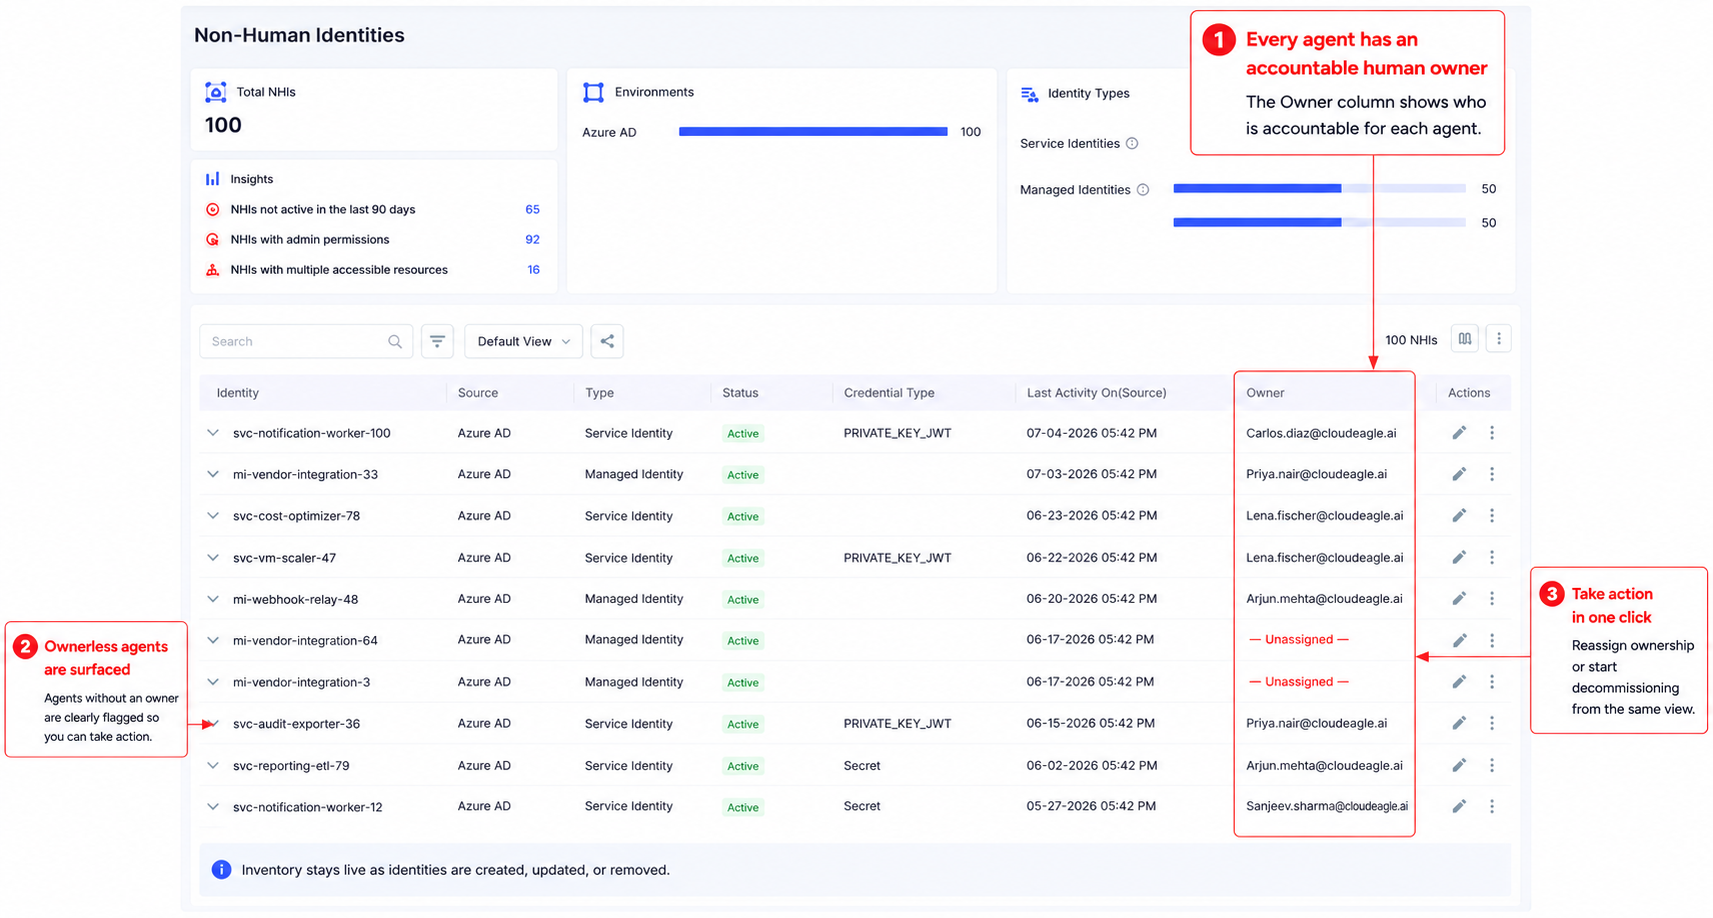Open more actions for mi-vendor-integration-33
Screen dimensions: 1713x918
pyautogui.click(x=1492, y=474)
